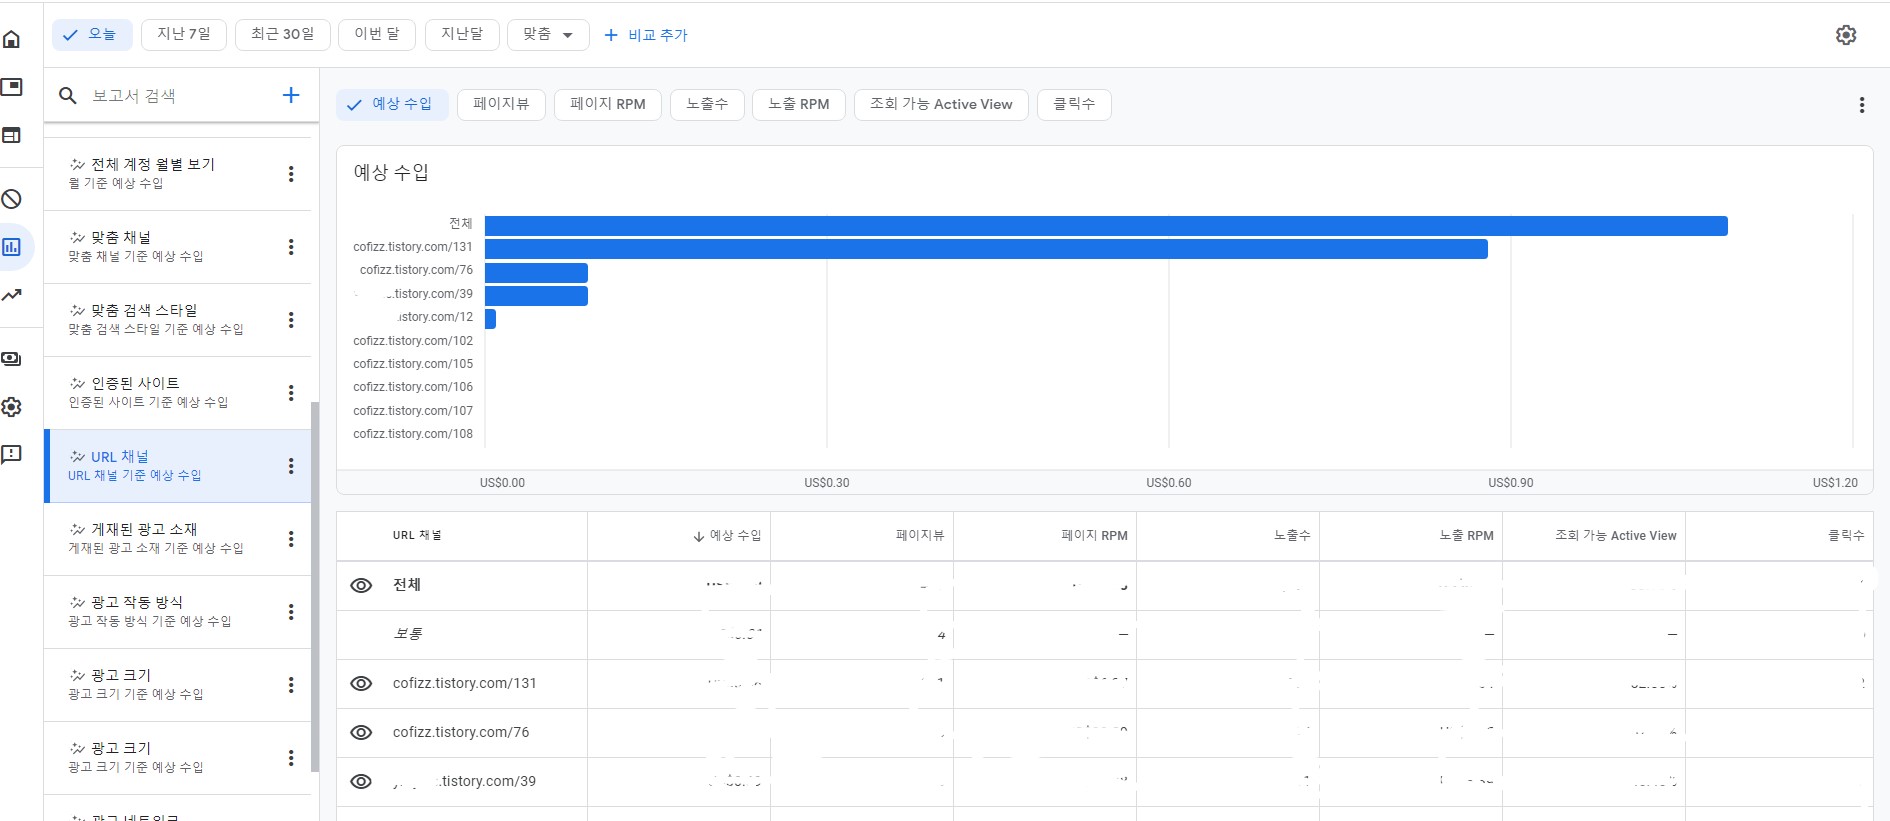The height and width of the screenshot is (821, 1890).
Task: Select the 이번 달 date range
Action: [x=377, y=34]
